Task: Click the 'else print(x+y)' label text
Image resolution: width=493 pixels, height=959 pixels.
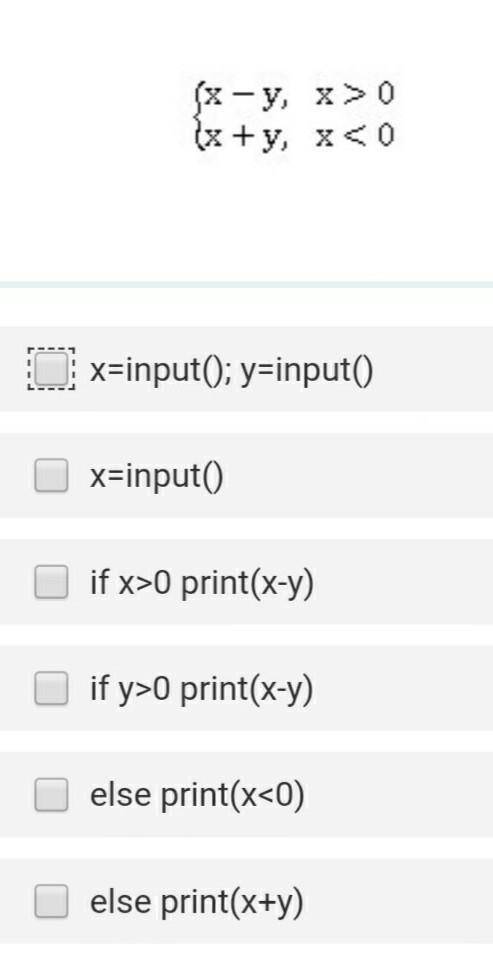Action: 196,903
